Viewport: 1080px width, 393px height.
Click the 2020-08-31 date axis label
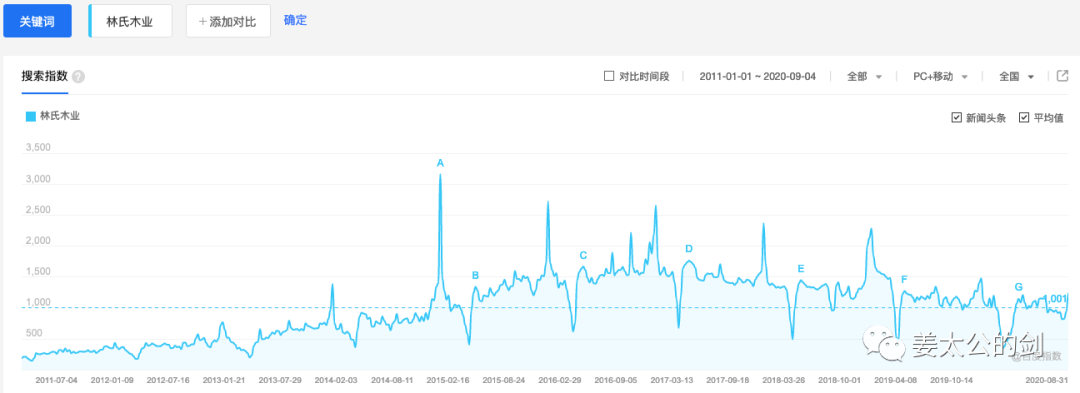(1046, 379)
